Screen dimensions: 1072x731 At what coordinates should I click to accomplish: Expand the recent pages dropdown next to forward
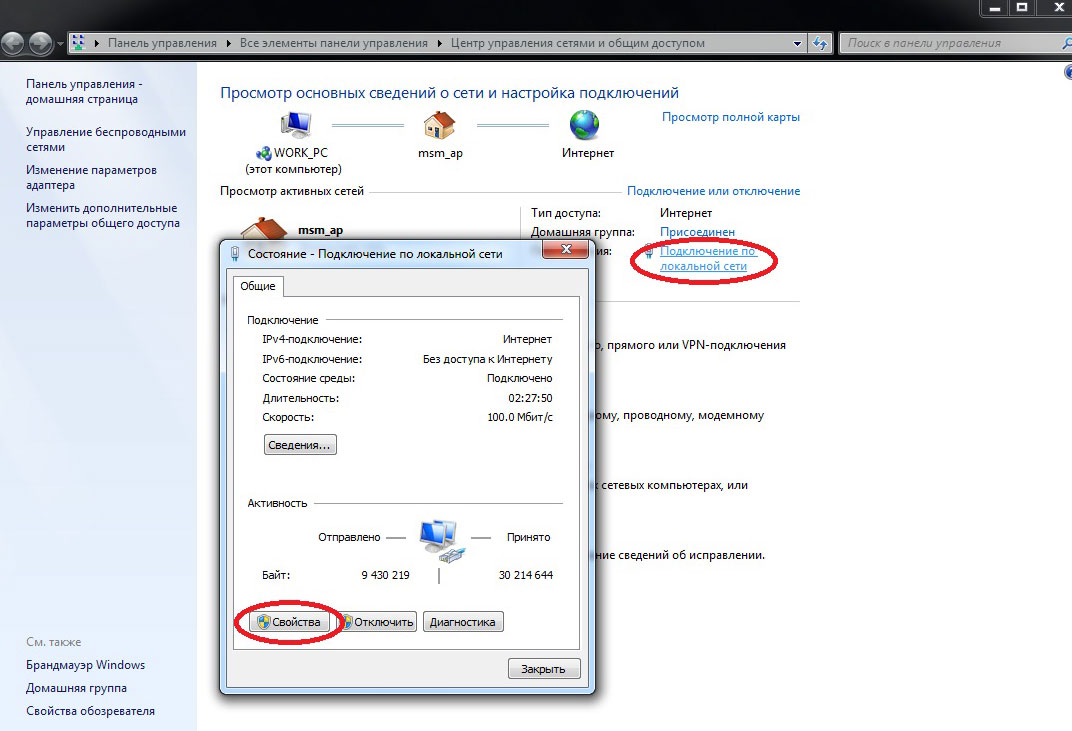point(60,44)
